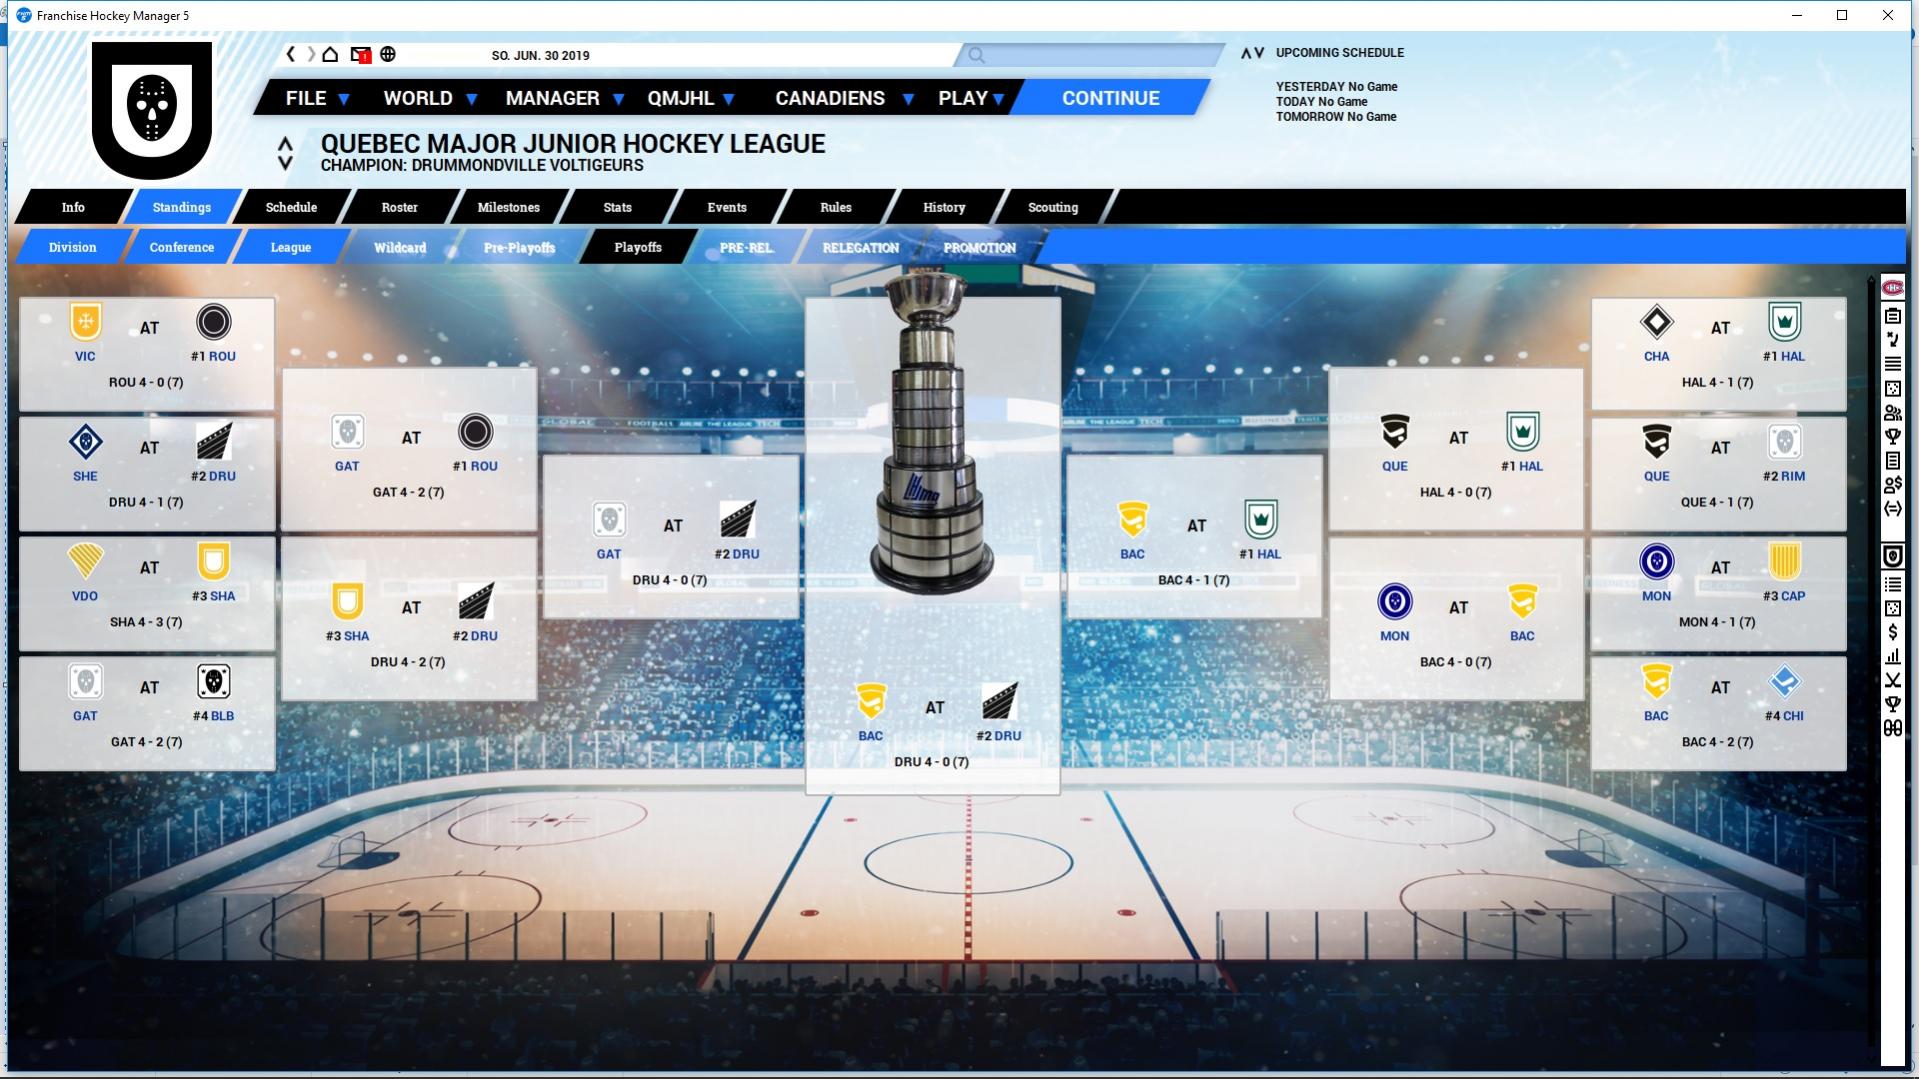This screenshot has width=1919, height=1079.
Task: Expand the CANADIENS dropdown menu
Action: 844,98
